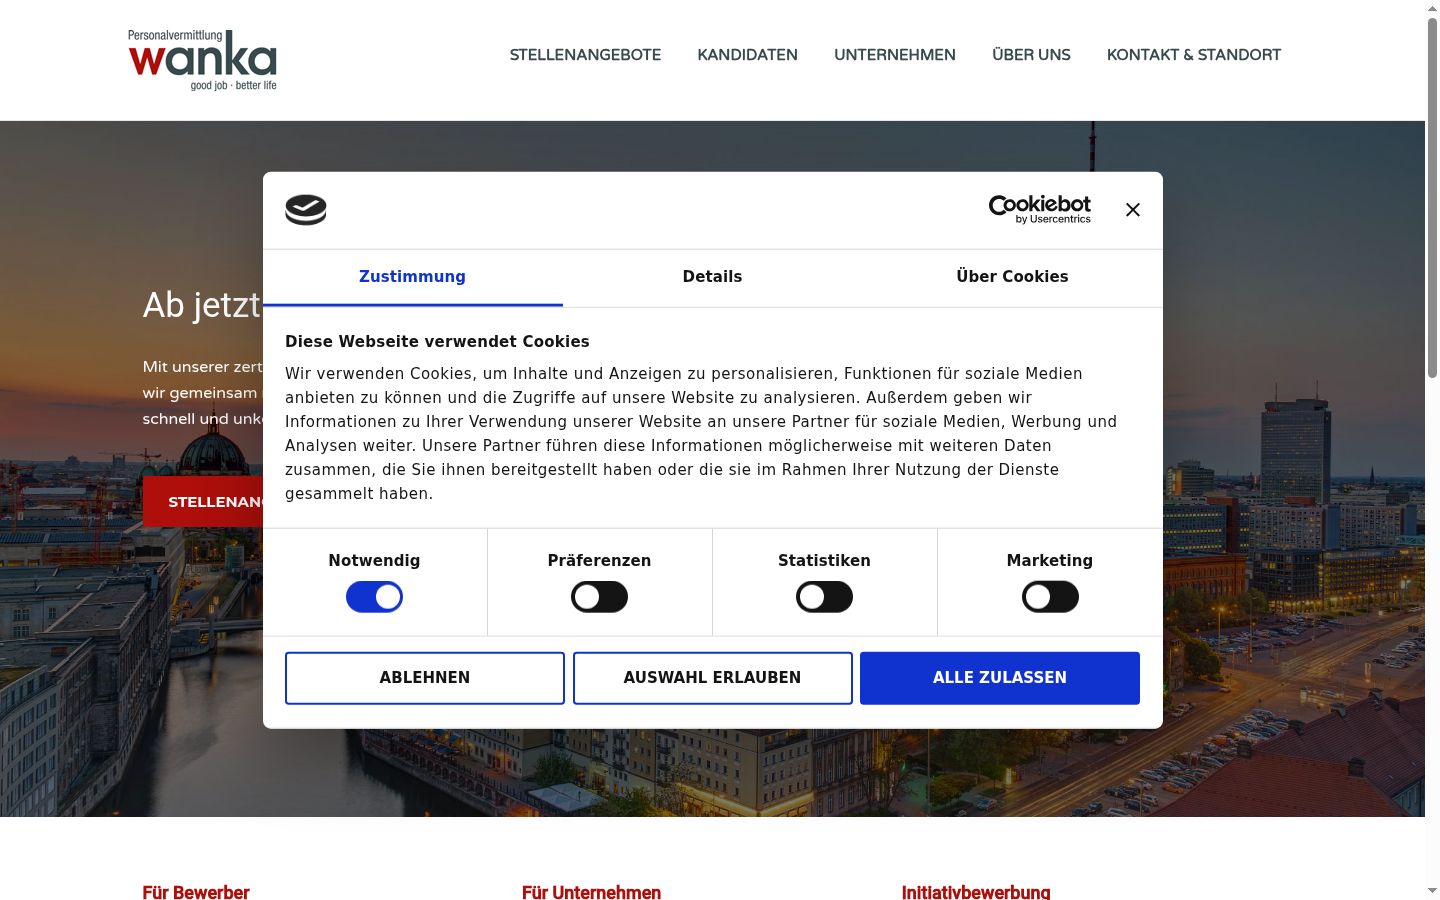
Task: Click the Für Unternehmen heading
Action: tap(591, 892)
